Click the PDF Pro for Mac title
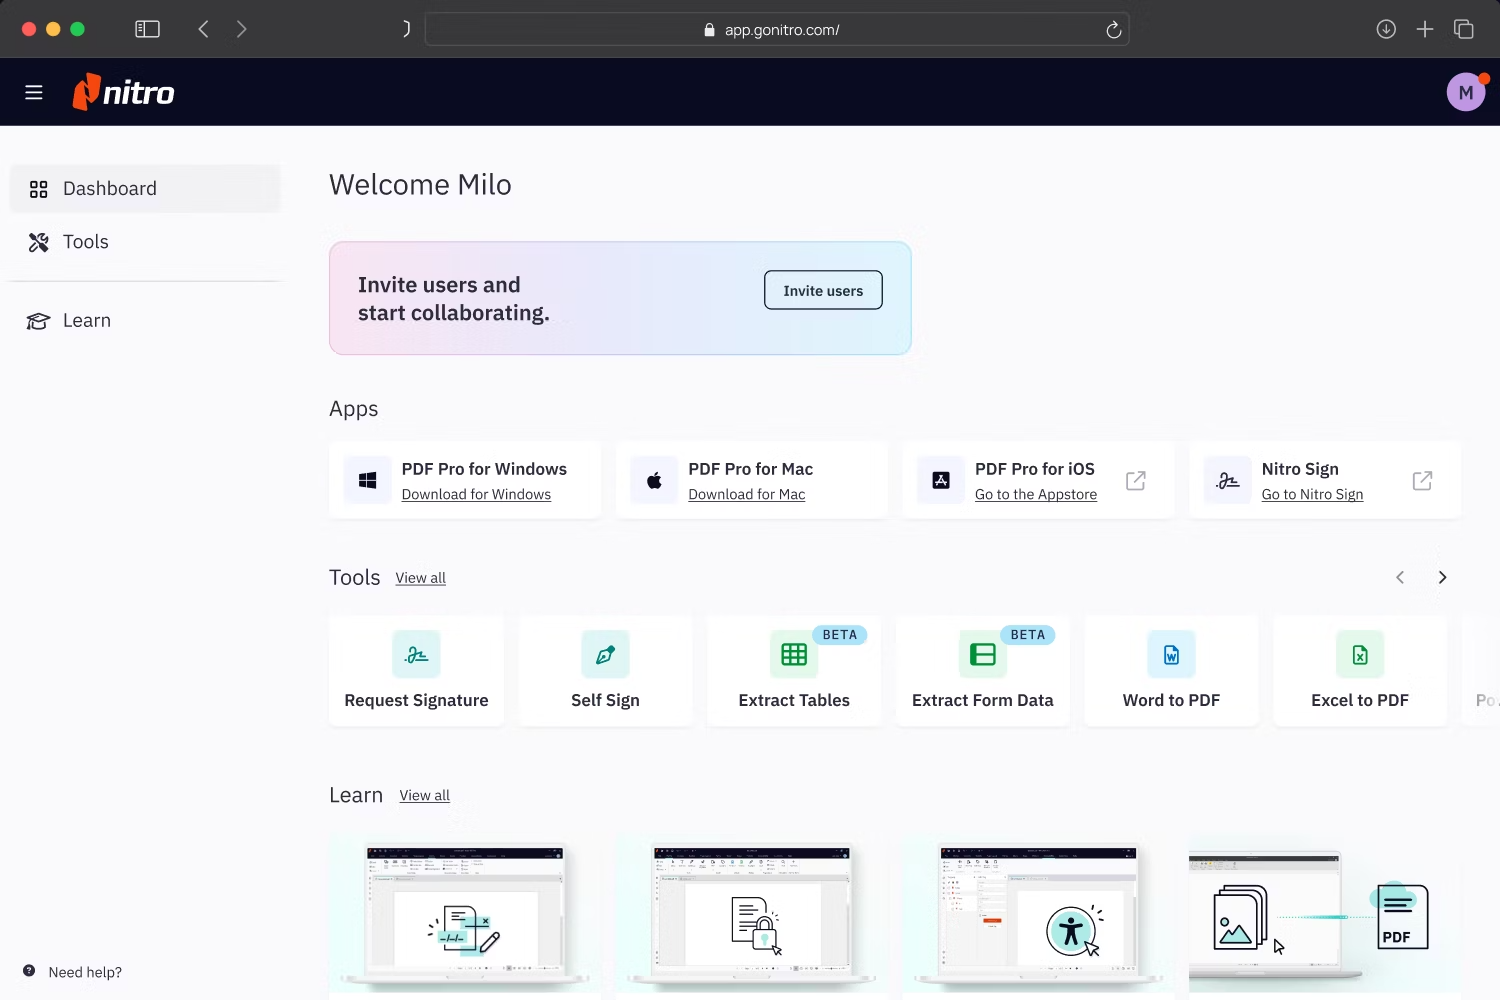1500x1000 pixels. coord(750,469)
